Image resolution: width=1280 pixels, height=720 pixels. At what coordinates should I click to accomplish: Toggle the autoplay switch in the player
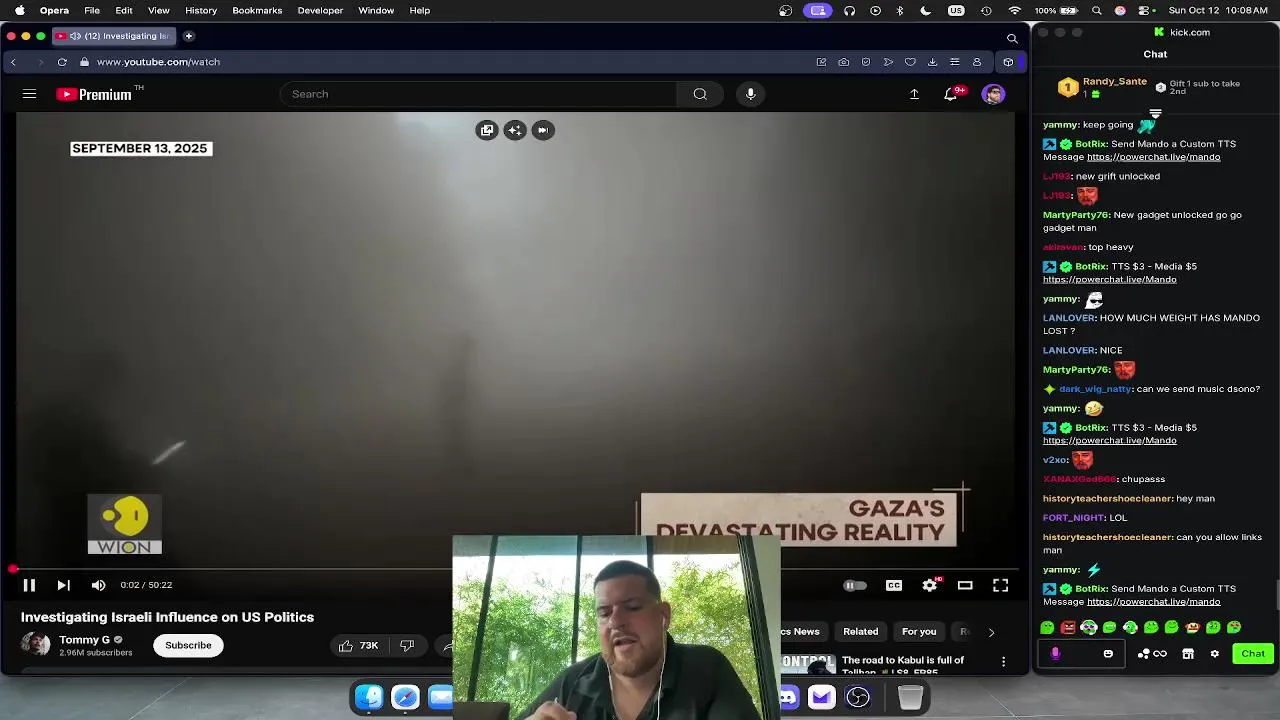pos(854,585)
